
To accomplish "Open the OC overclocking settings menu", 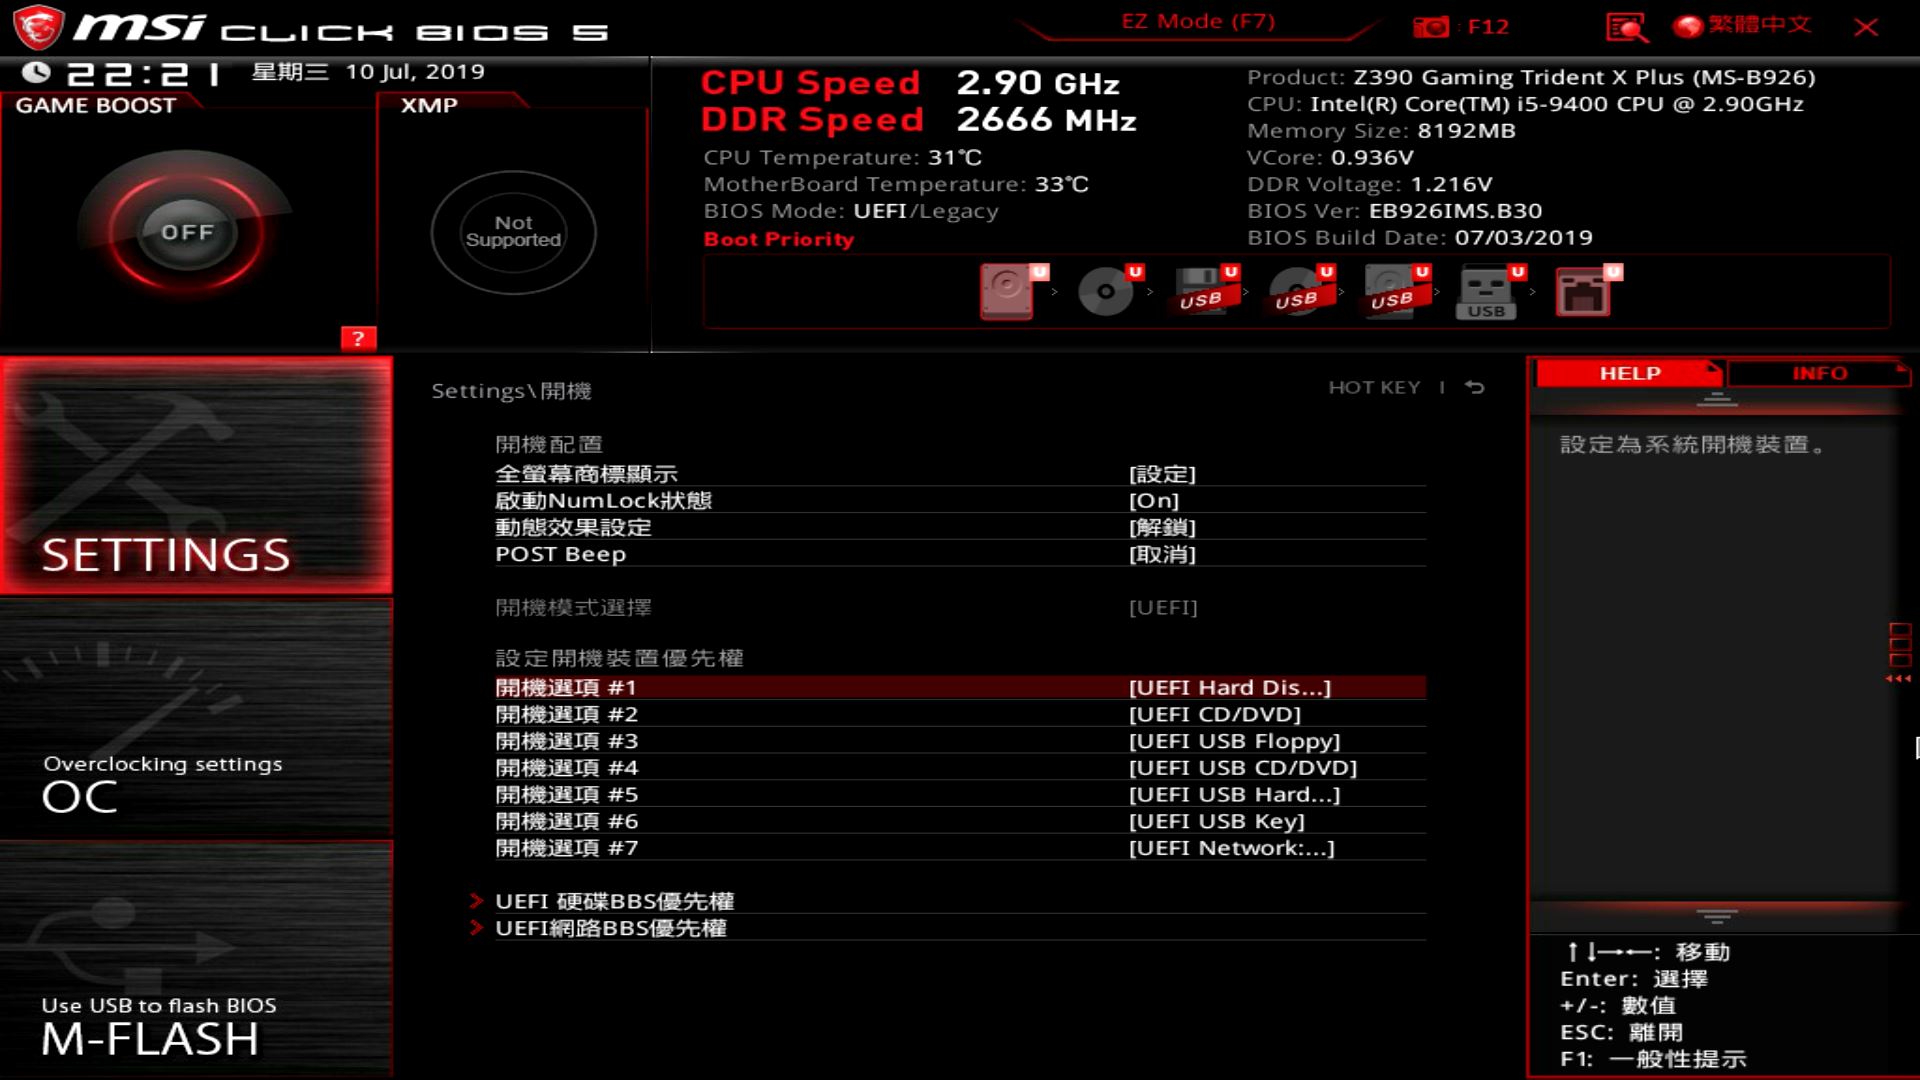I will (196, 720).
